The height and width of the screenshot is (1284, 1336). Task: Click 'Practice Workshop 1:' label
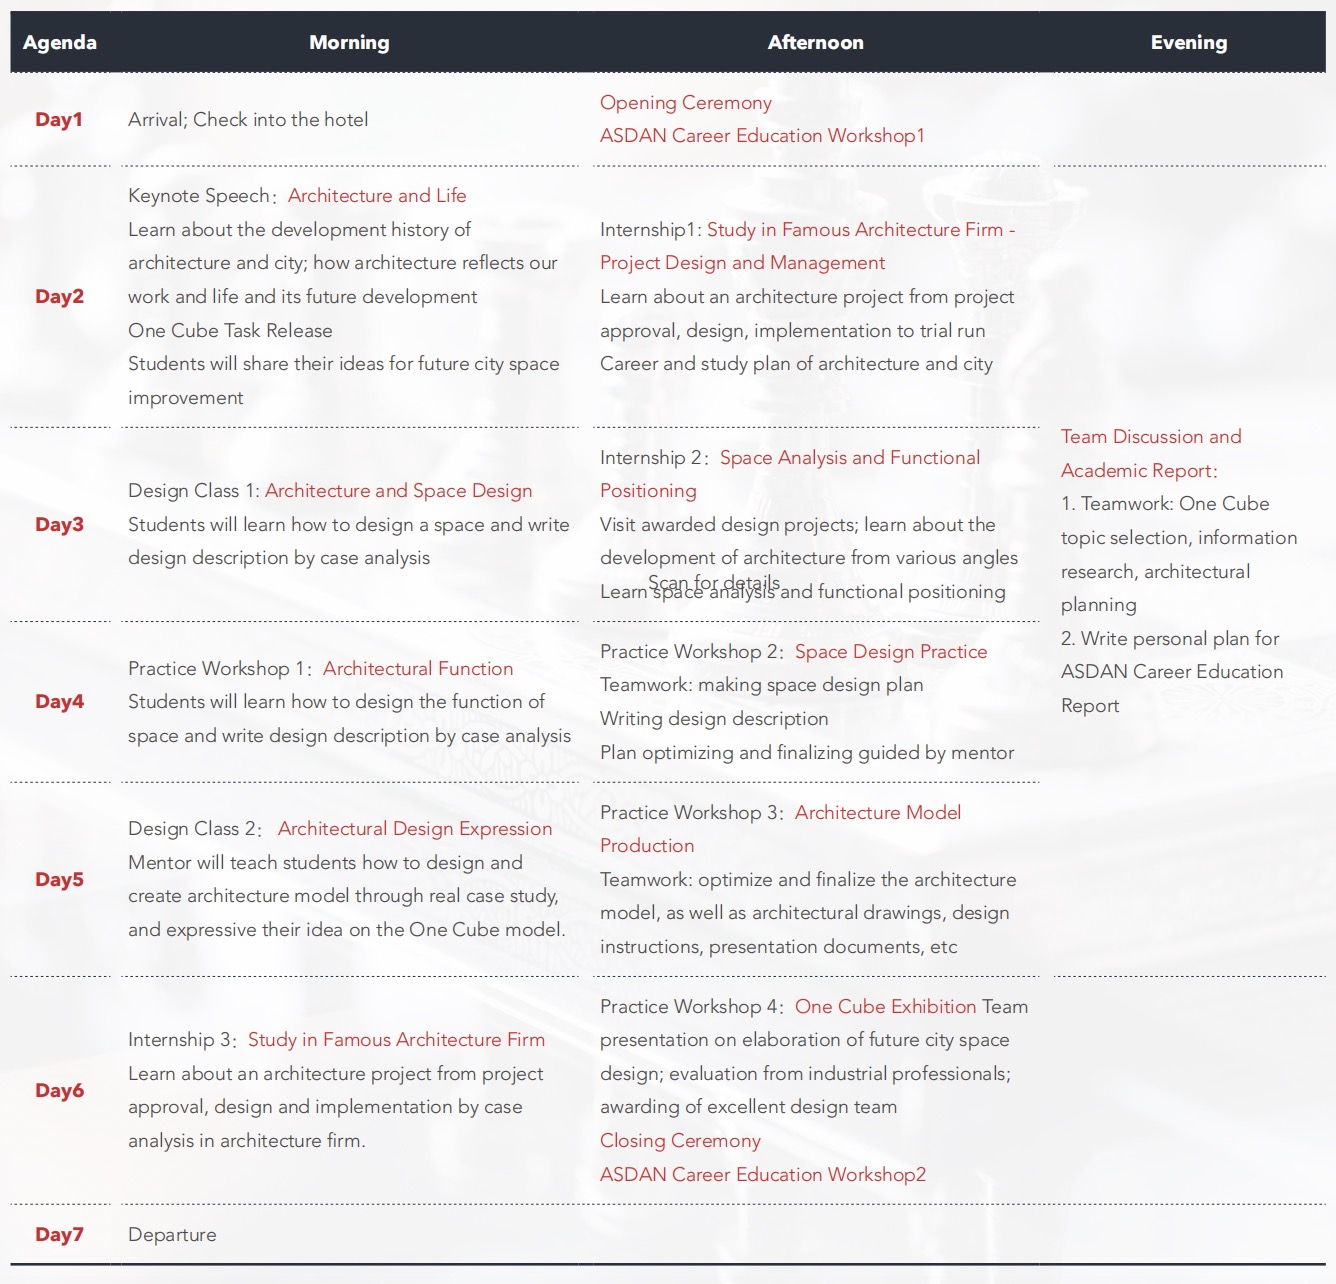pos(219,669)
